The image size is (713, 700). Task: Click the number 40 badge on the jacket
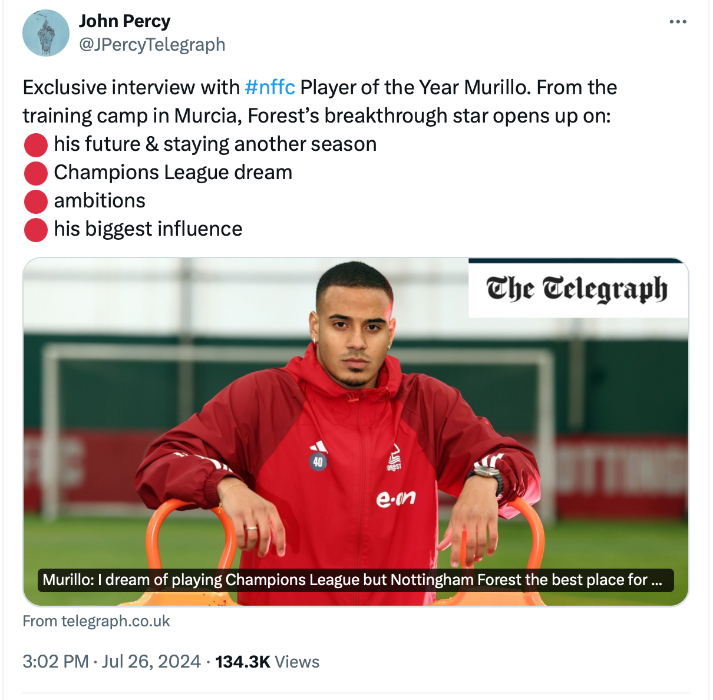(318, 461)
